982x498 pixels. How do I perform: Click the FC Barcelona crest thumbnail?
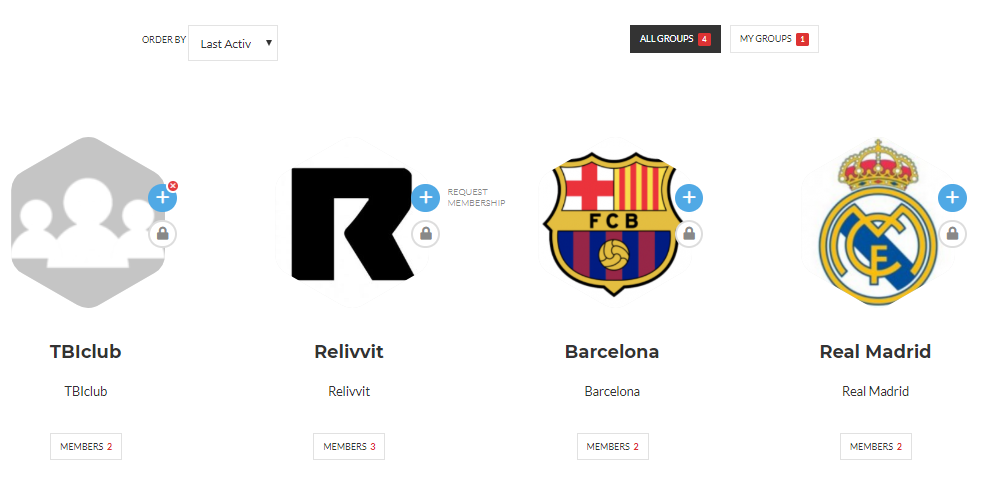pyautogui.click(x=614, y=223)
